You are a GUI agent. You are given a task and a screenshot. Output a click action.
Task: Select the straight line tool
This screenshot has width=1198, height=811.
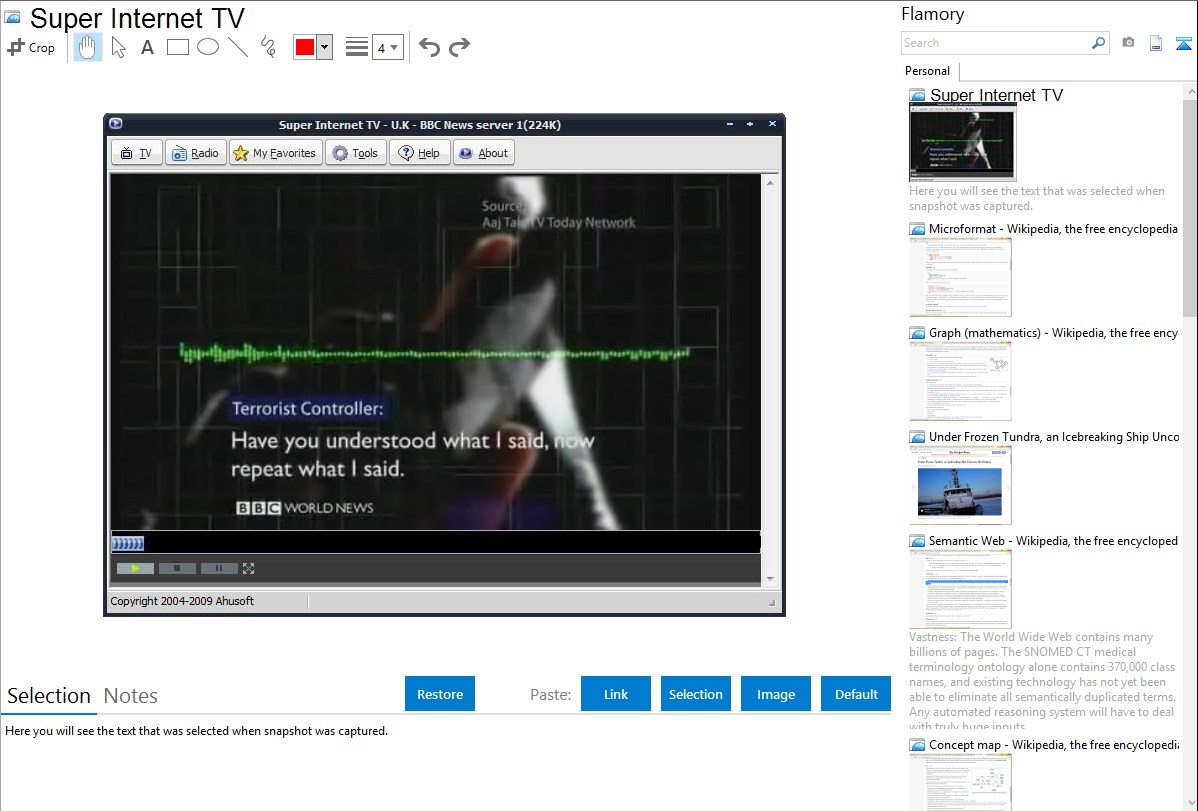[x=238, y=47]
